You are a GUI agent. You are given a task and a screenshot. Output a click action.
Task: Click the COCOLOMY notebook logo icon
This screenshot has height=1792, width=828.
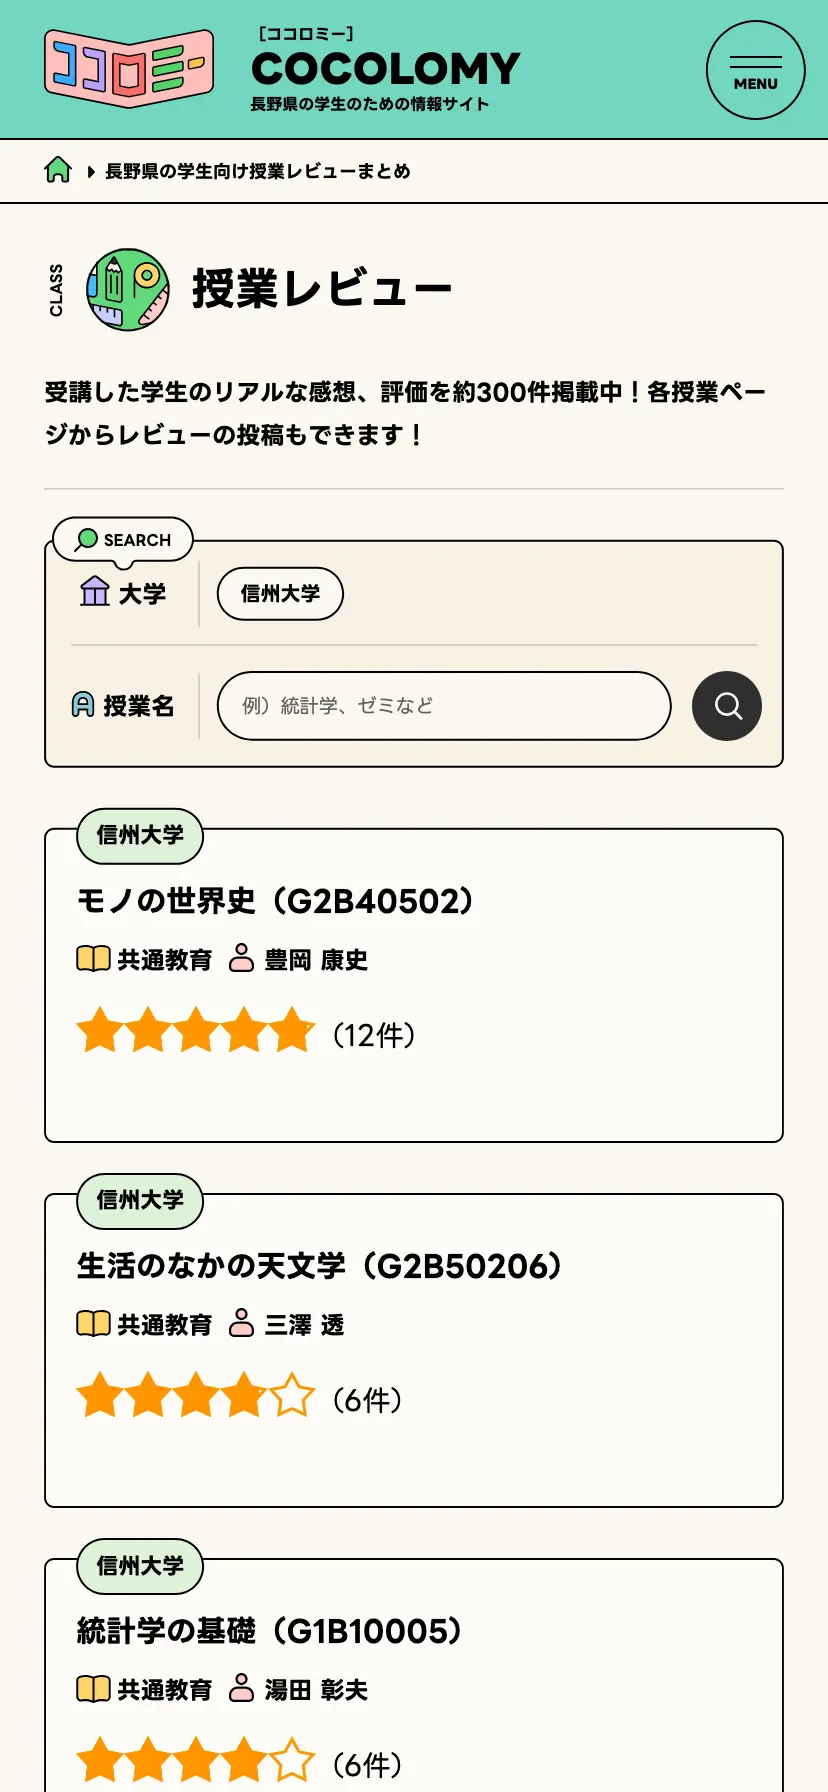click(x=127, y=68)
